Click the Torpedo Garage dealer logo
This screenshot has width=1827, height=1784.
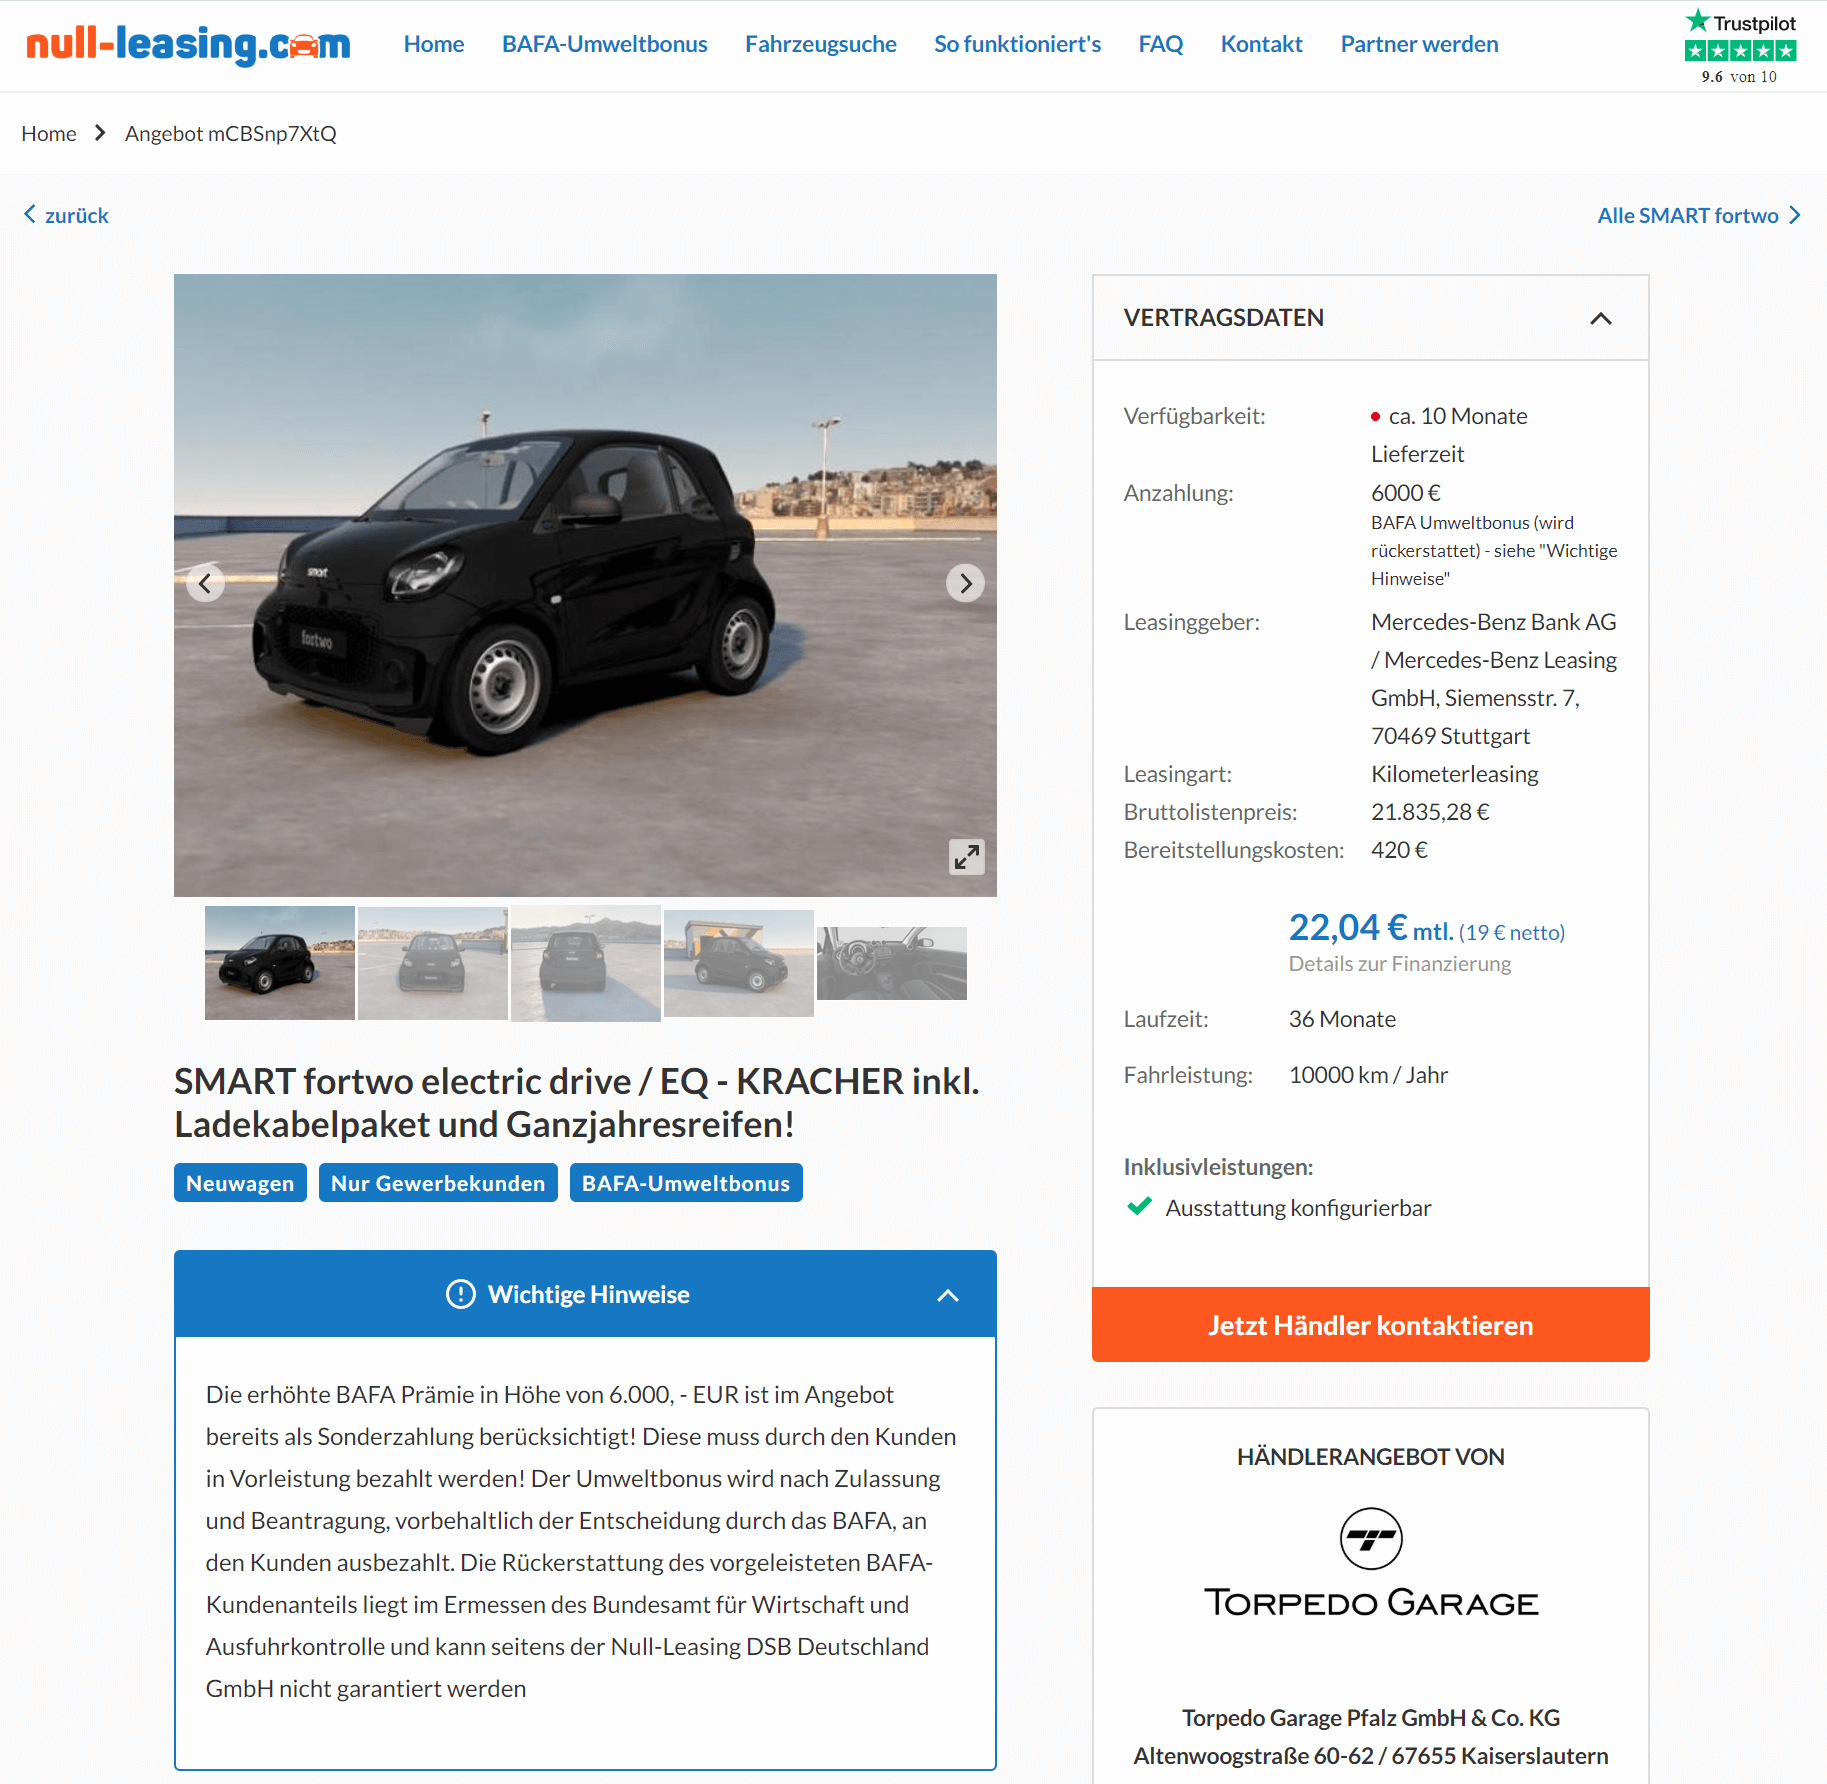1370,1564
